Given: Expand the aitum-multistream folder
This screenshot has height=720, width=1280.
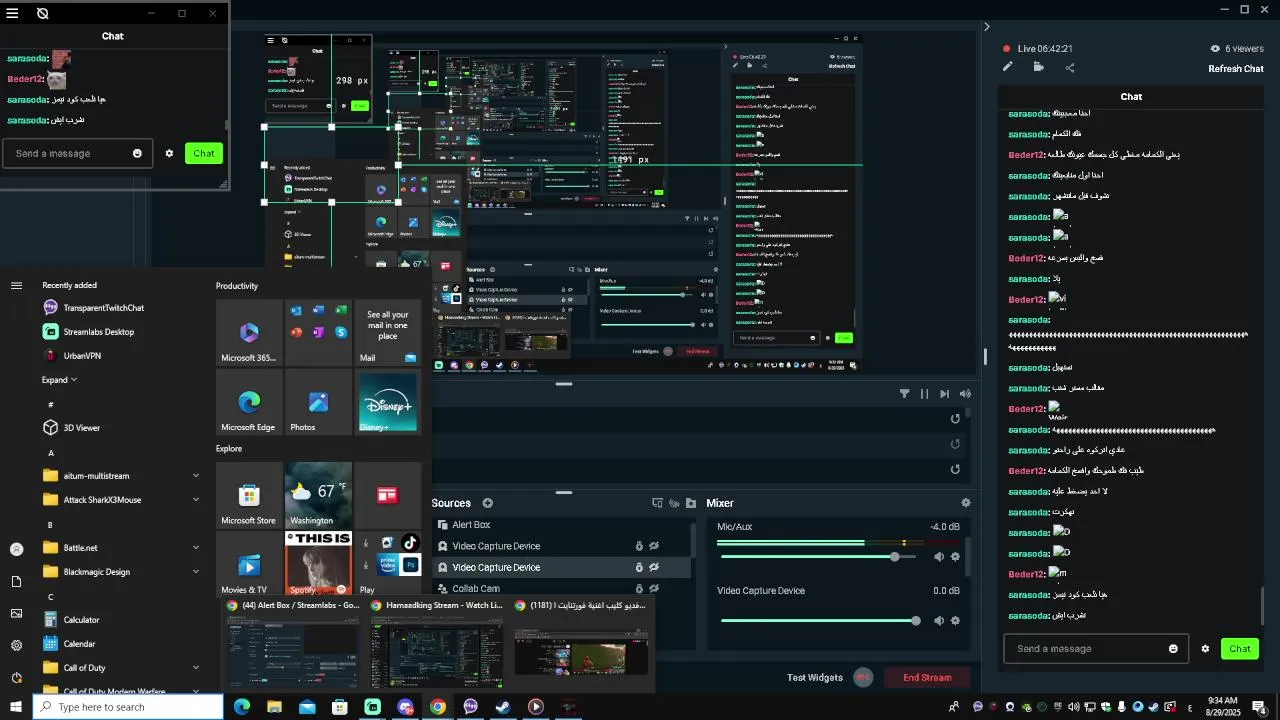Looking at the screenshot, I should click(196, 475).
